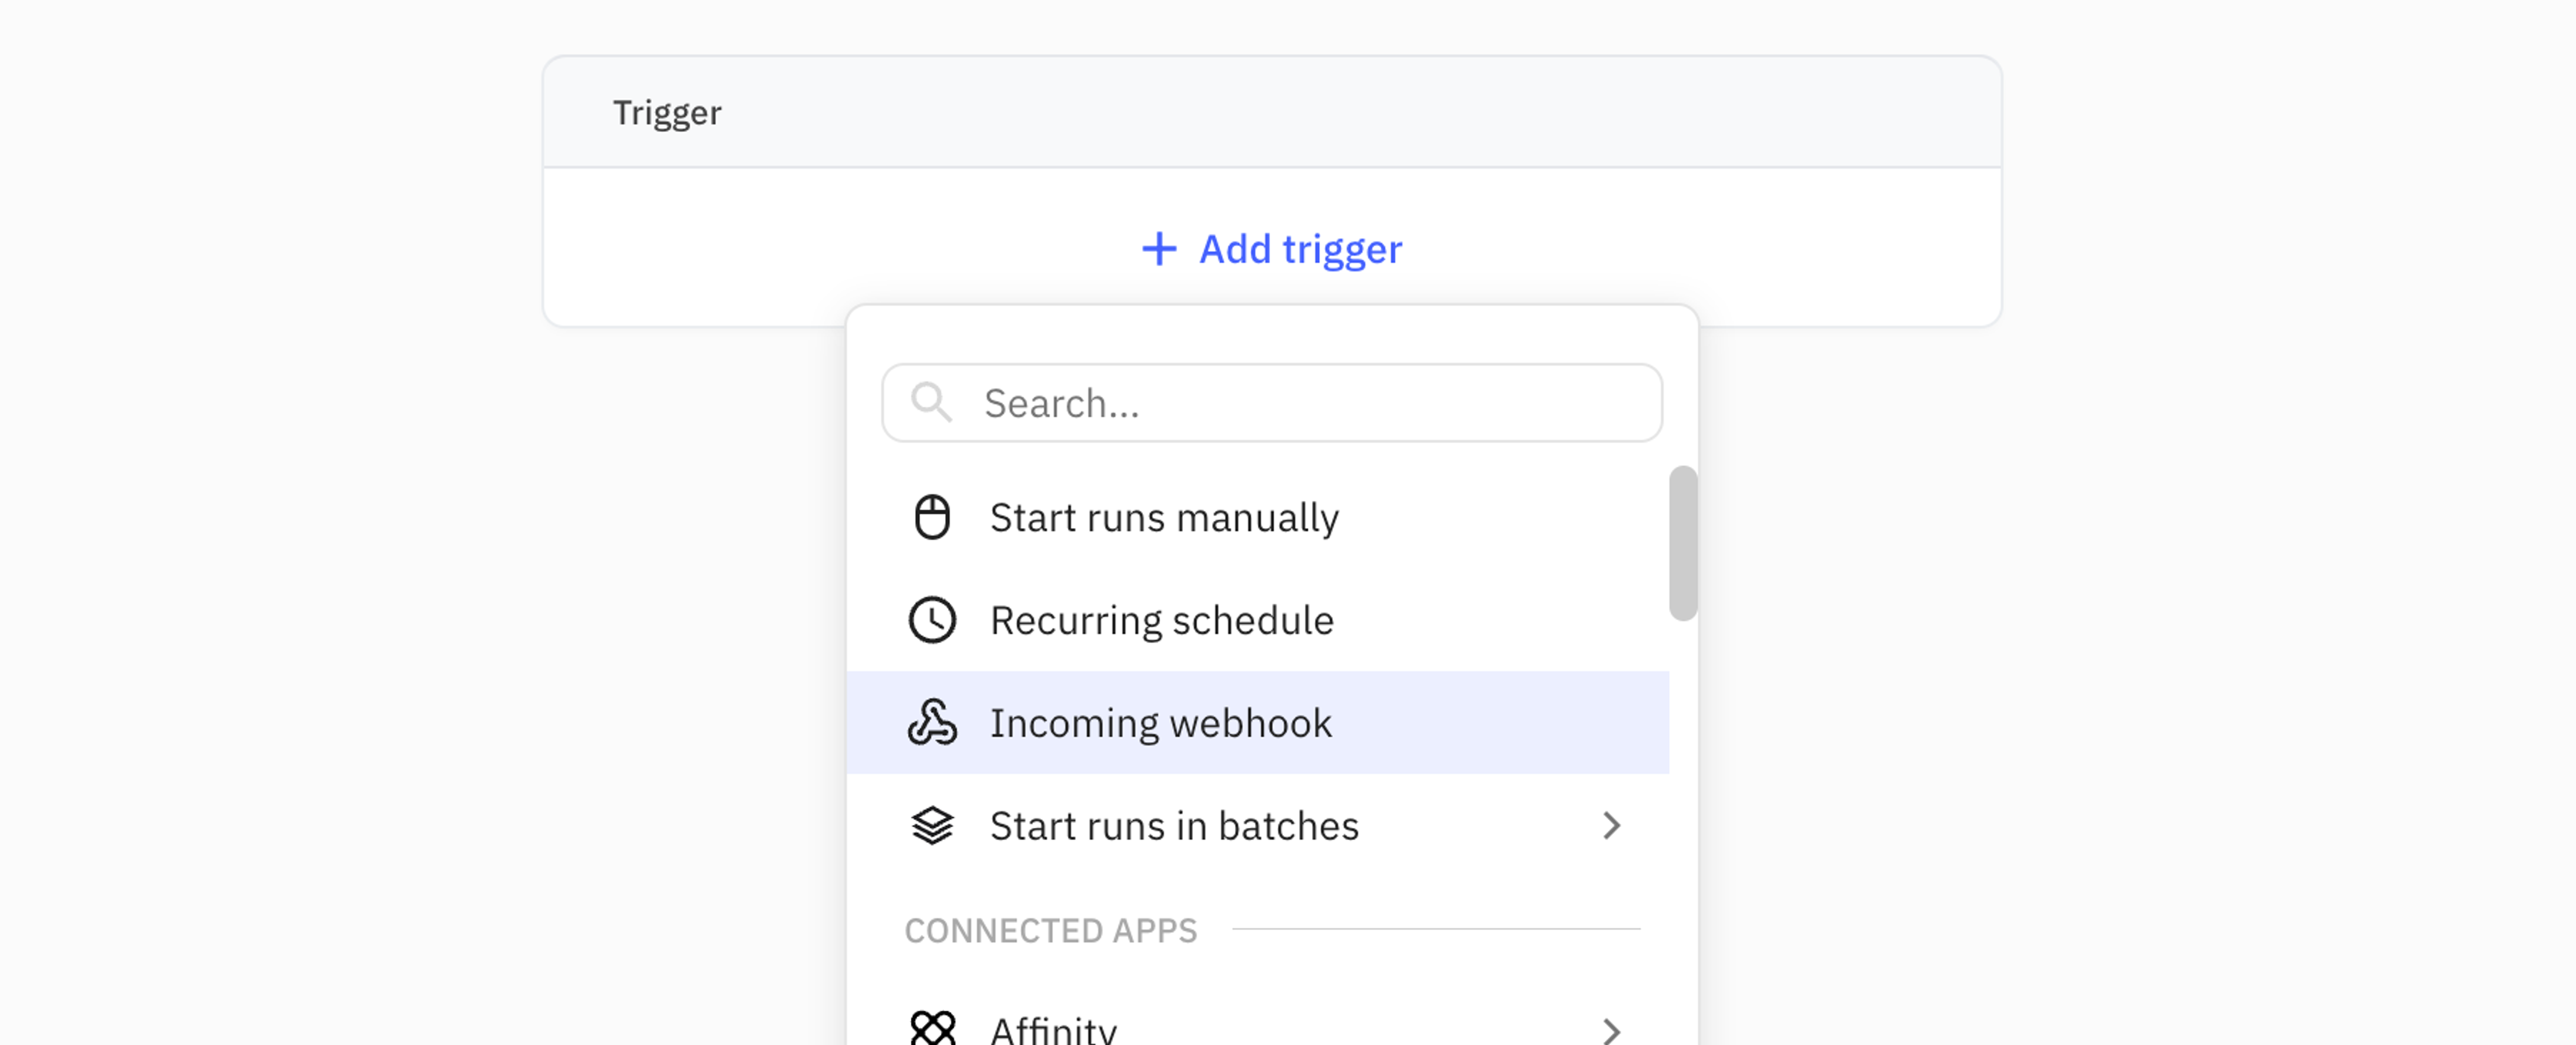Expand the Start runs in batches submenu

click(x=1175, y=825)
